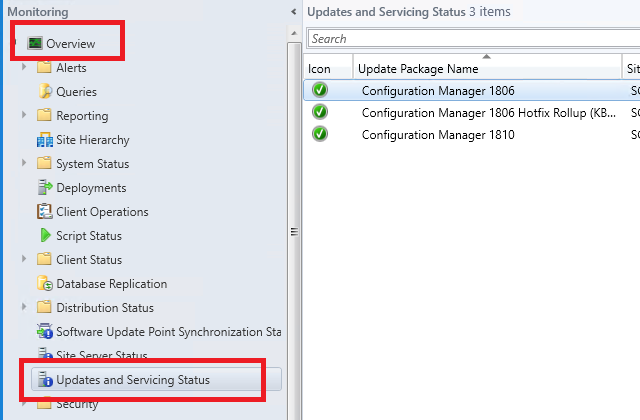640x420 pixels.
Task: Sort by Update Package Name column
Action: [487, 69]
